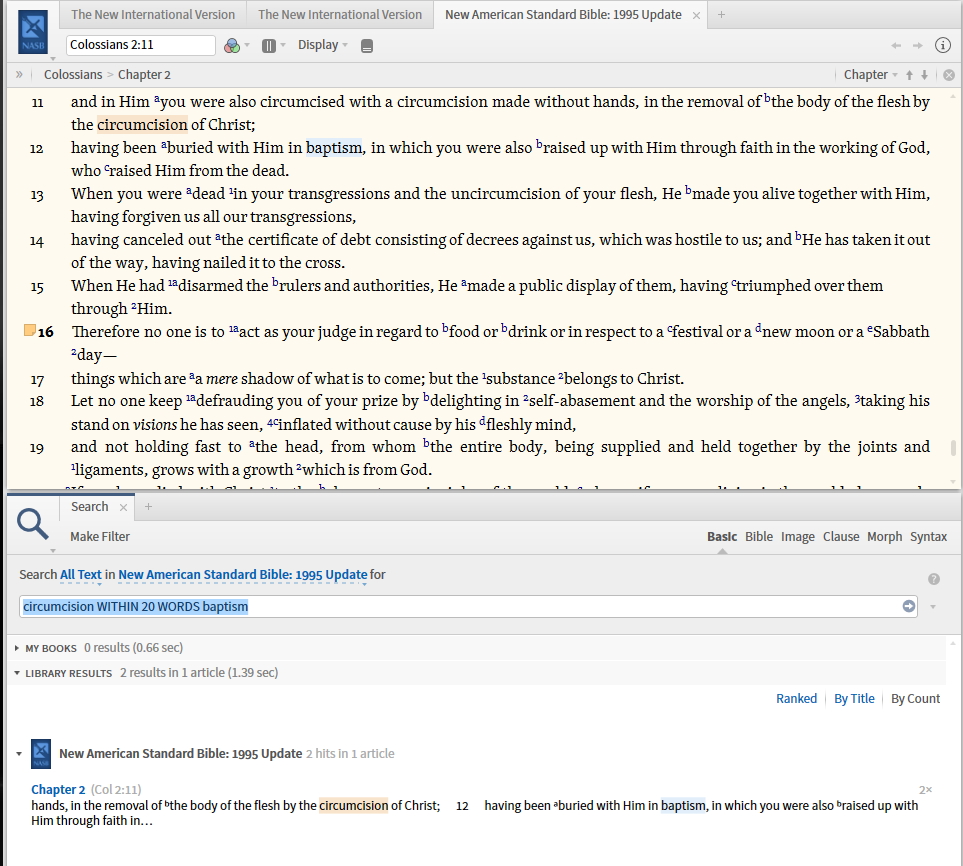The height and width of the screenshot is (866, 963).
Task: Click the Chapter 2 breadcrumb
Action: (x=144, y=74)
